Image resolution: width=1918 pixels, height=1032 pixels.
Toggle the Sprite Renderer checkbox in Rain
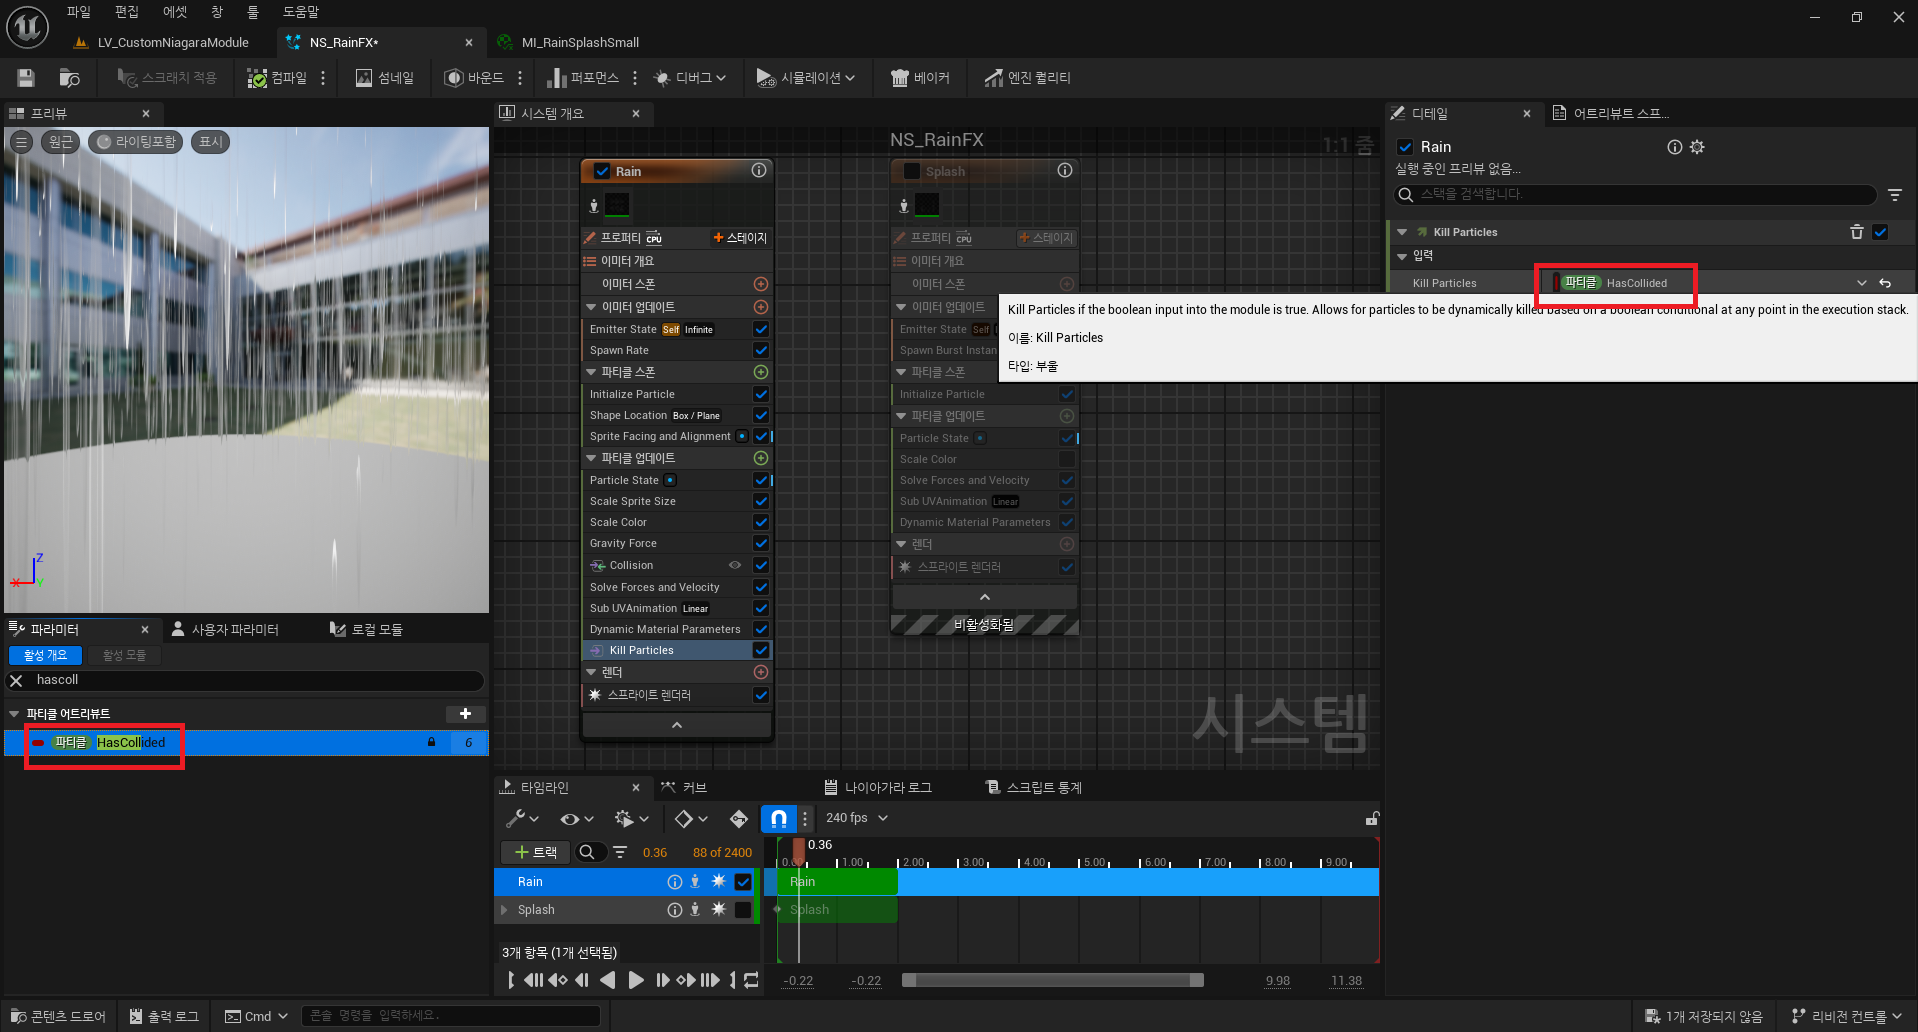point(761,695)
